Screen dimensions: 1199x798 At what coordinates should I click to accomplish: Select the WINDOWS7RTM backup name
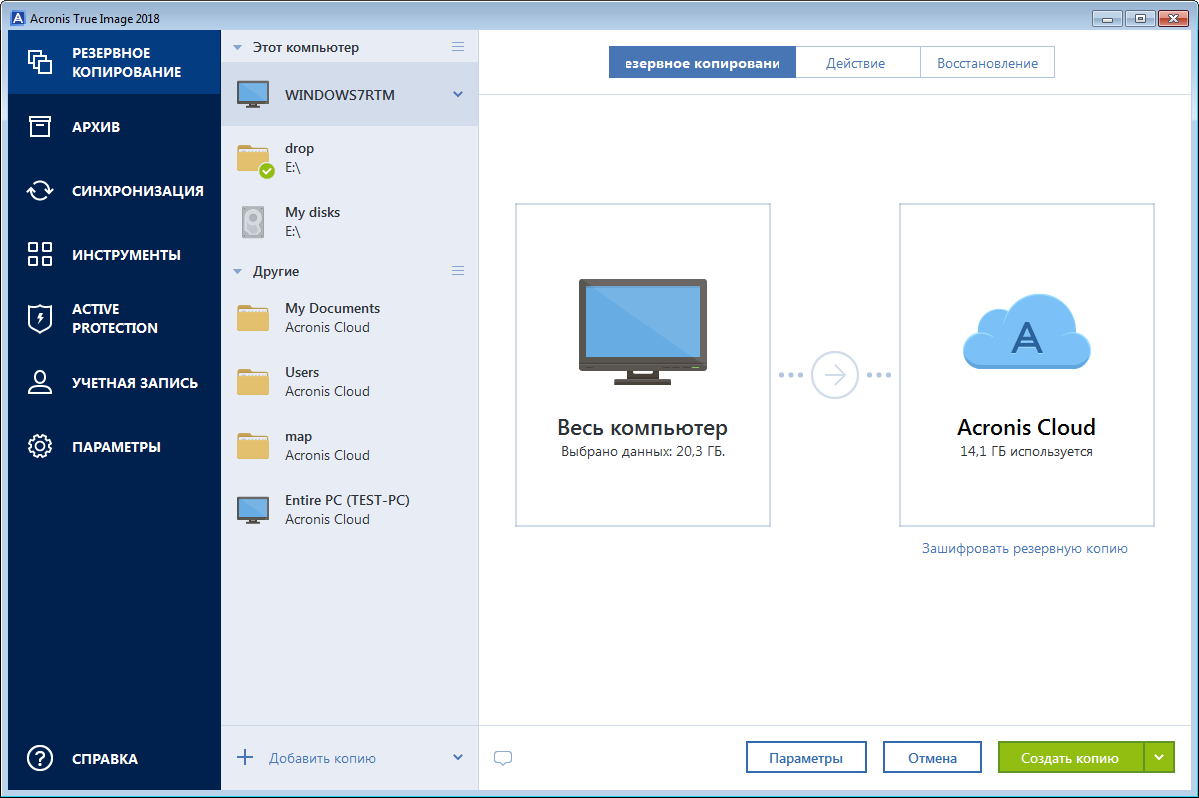340,95
